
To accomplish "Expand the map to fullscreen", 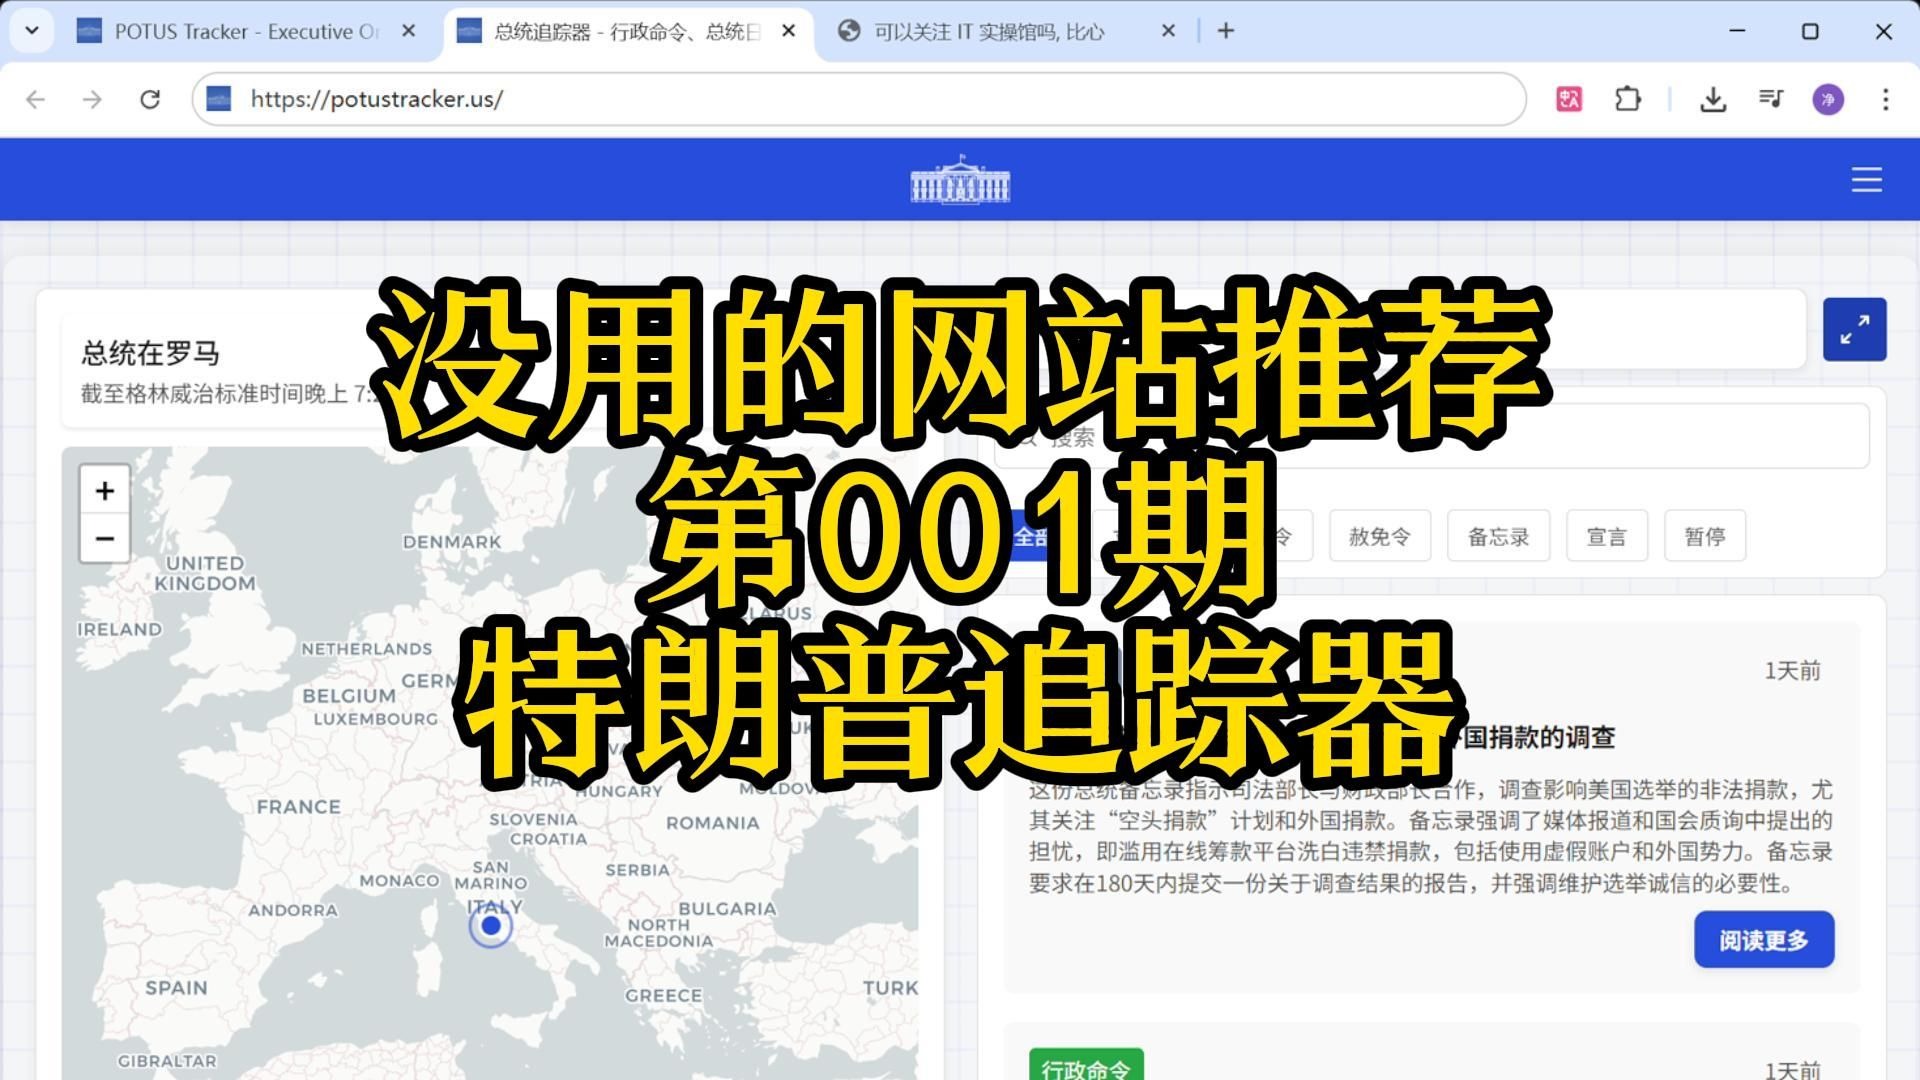I will [x=1854, y=329].
